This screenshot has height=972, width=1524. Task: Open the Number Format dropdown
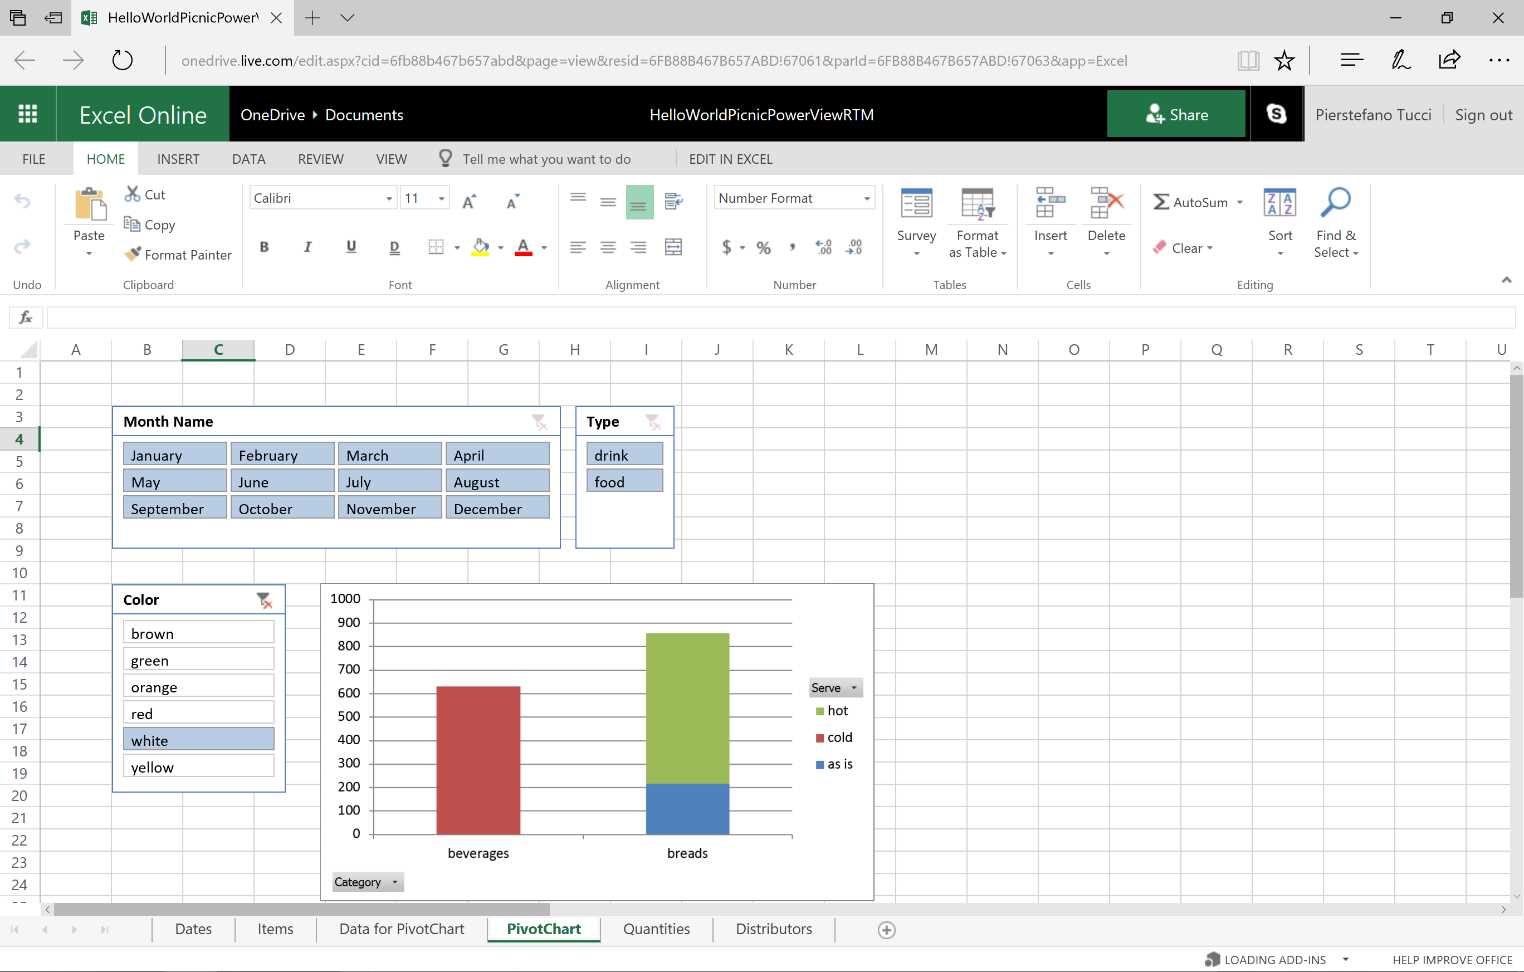[x=866, y=197]
